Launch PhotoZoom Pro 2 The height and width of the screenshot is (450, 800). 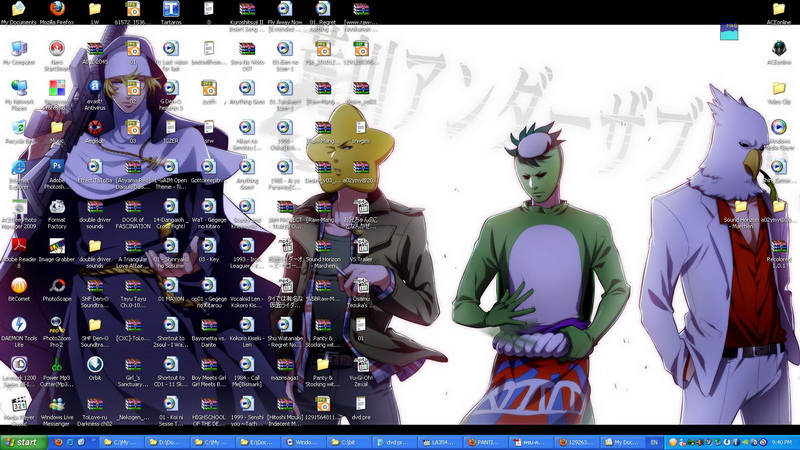click(57, 332)
